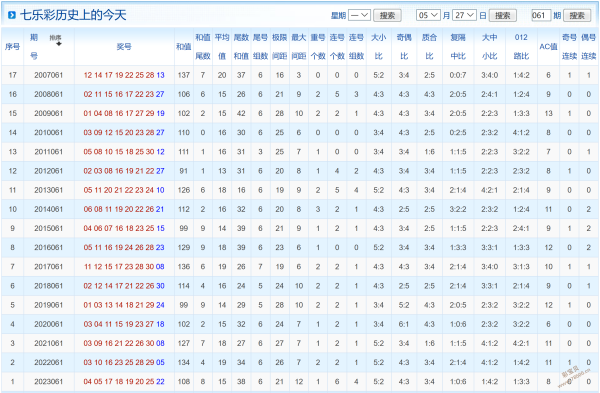This screenshot has height=393, width=600.
Task: Open the 星期 weekday dropdown
Action: coord(359,15)
